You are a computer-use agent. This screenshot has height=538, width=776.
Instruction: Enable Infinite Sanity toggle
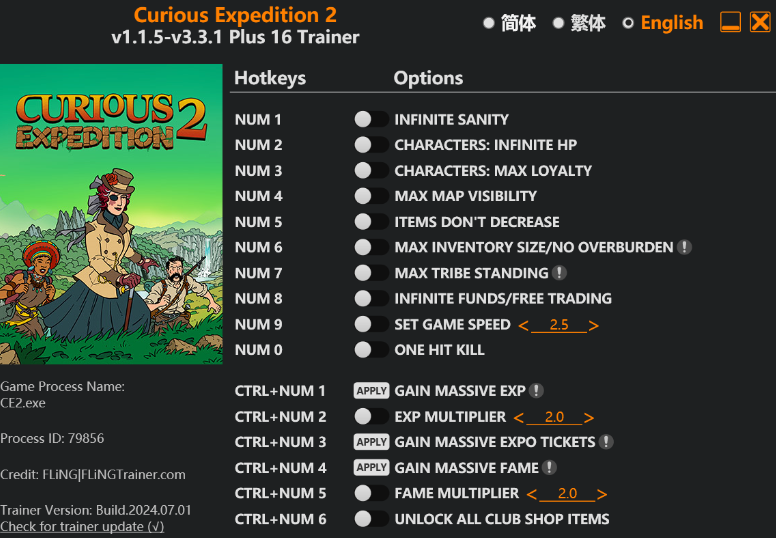[371, 119]
